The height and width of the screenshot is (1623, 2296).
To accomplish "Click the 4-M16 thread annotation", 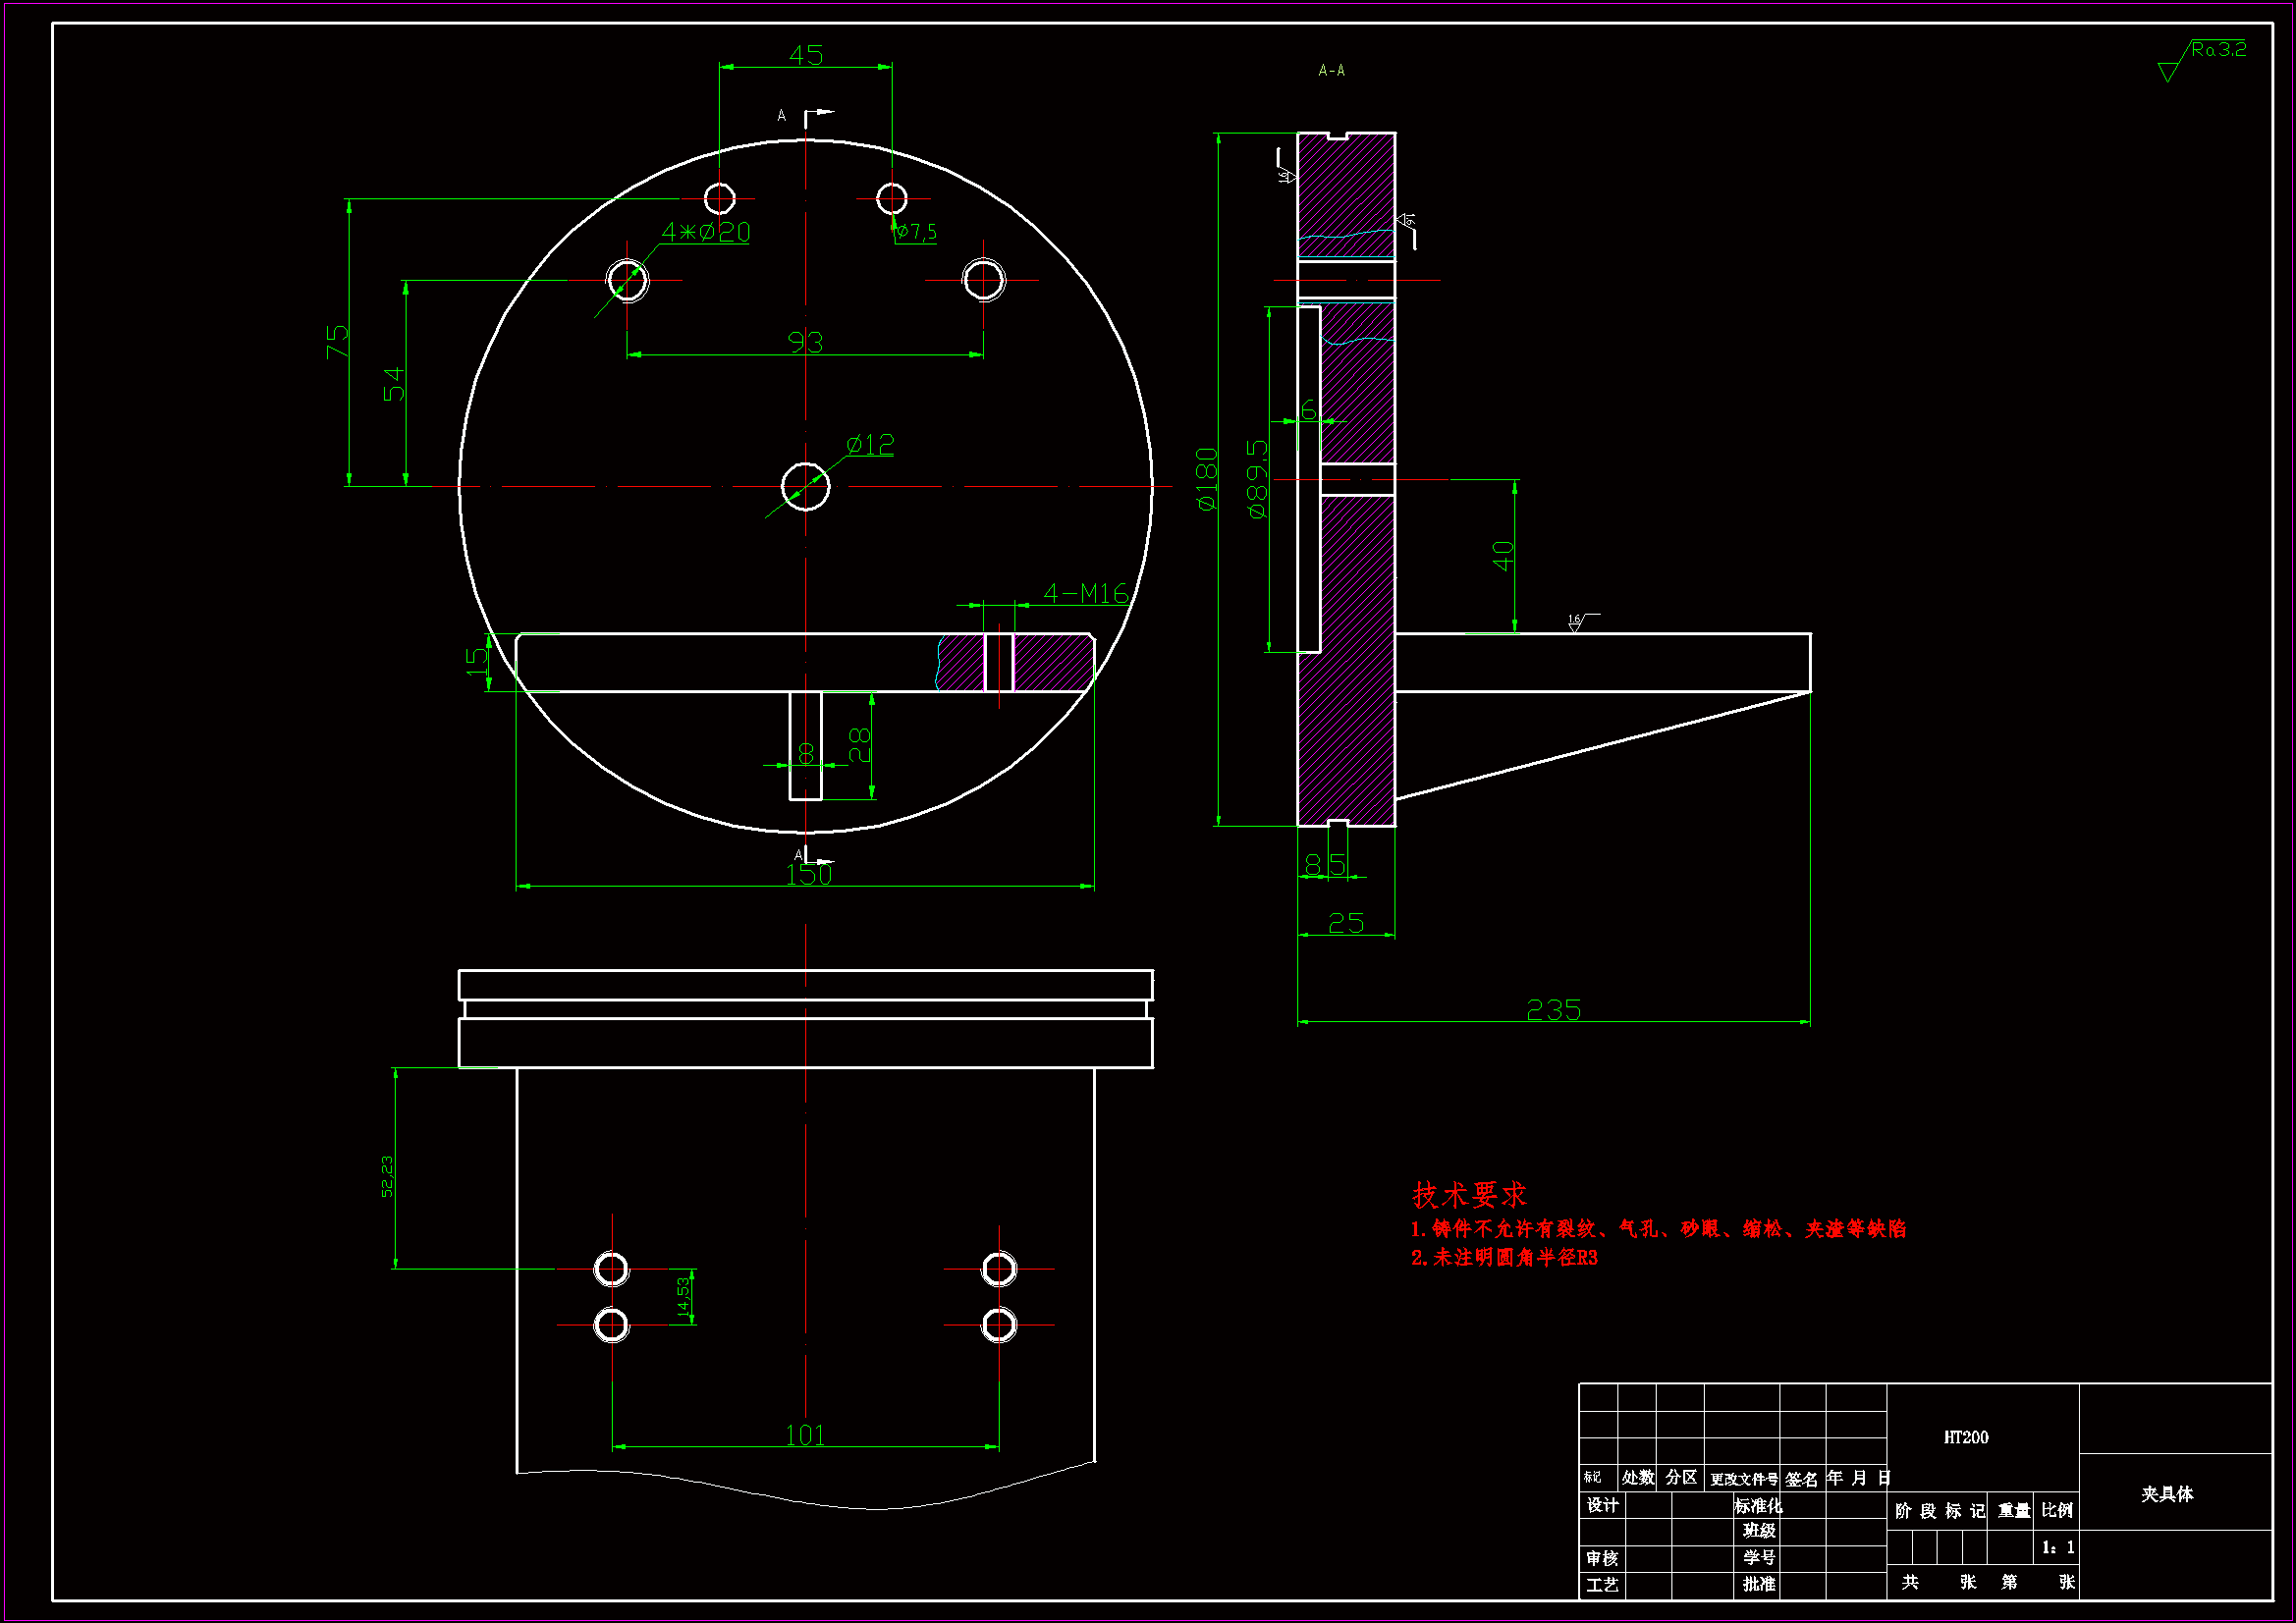I will 1085,594.
